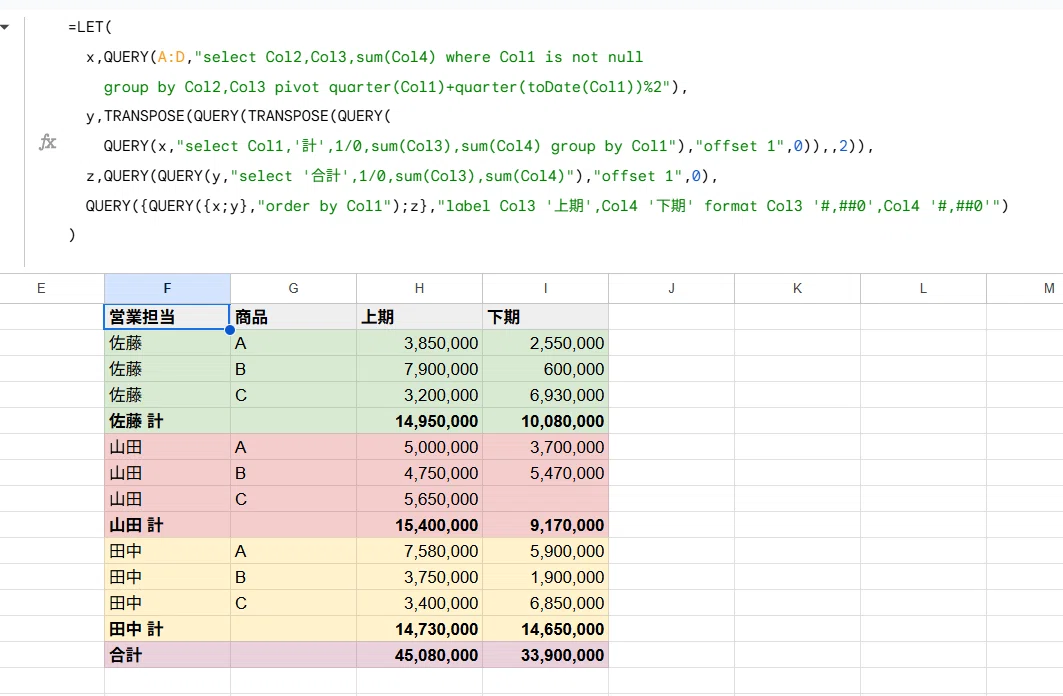1063x696 pixels.
Task: Click the 田中 計 subtotal label cell
Action: (167, 629)
